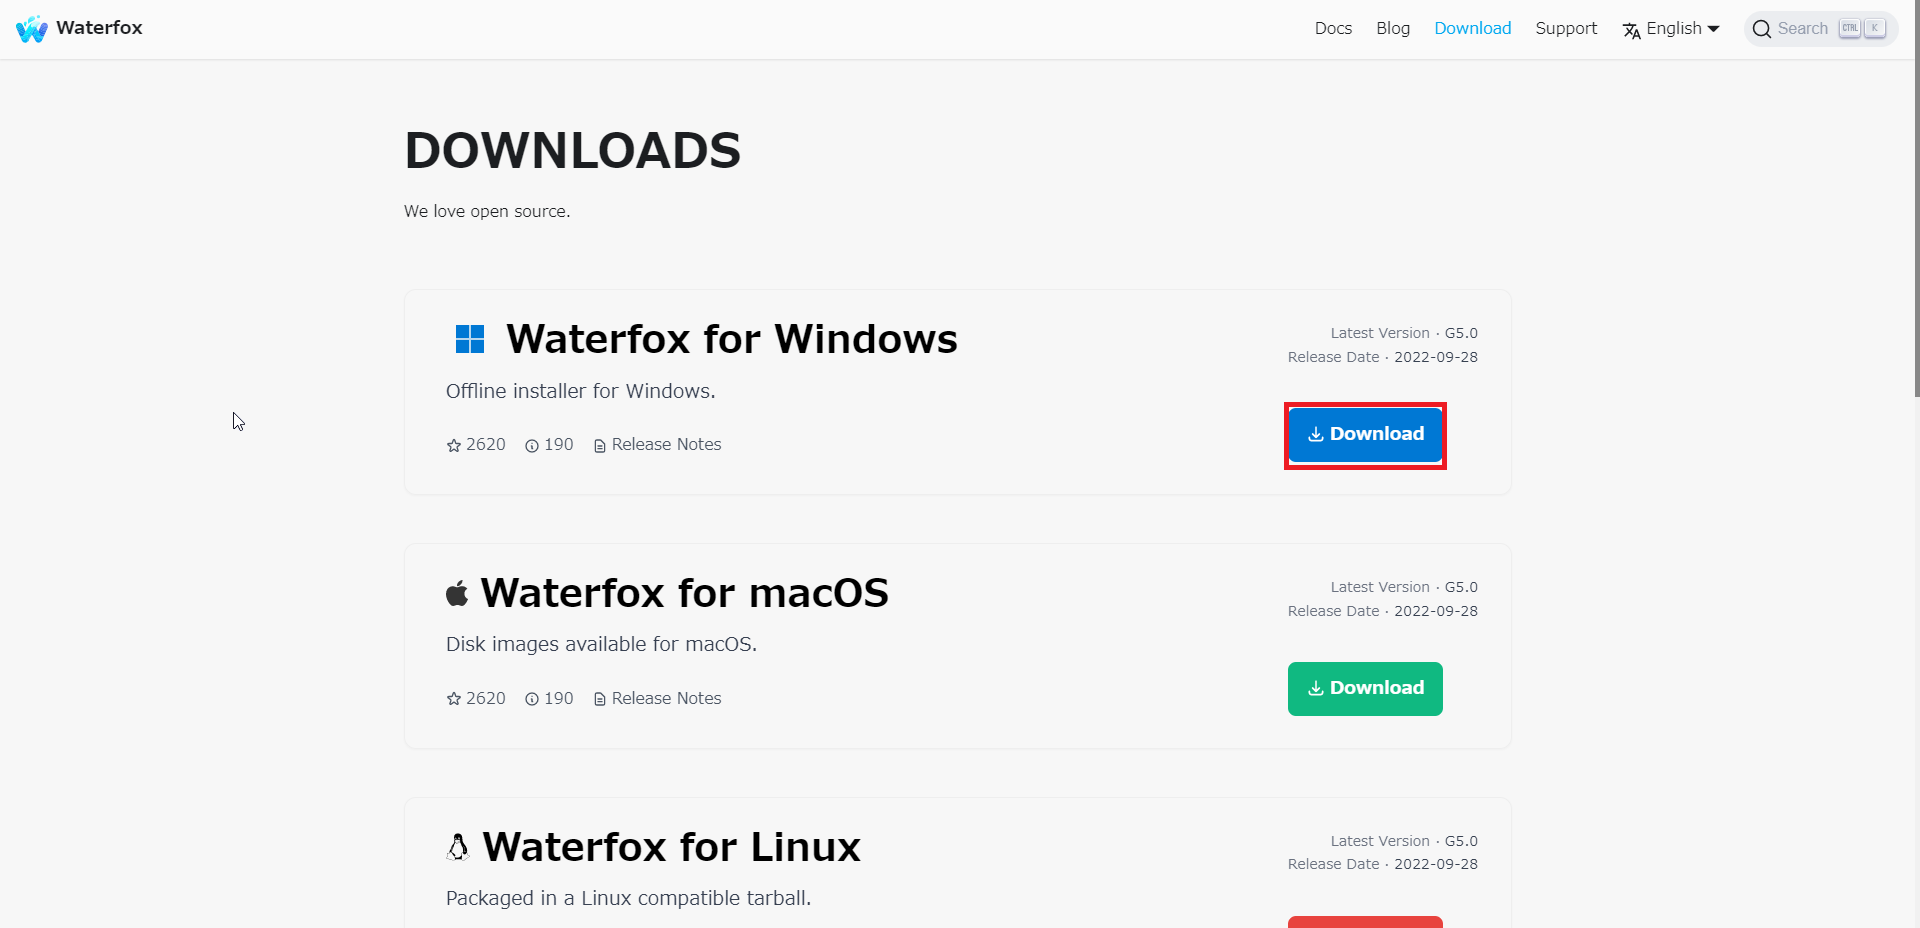1920x928 pixels.
Task: Click the Apple logo icon
Action: point(457,593)
